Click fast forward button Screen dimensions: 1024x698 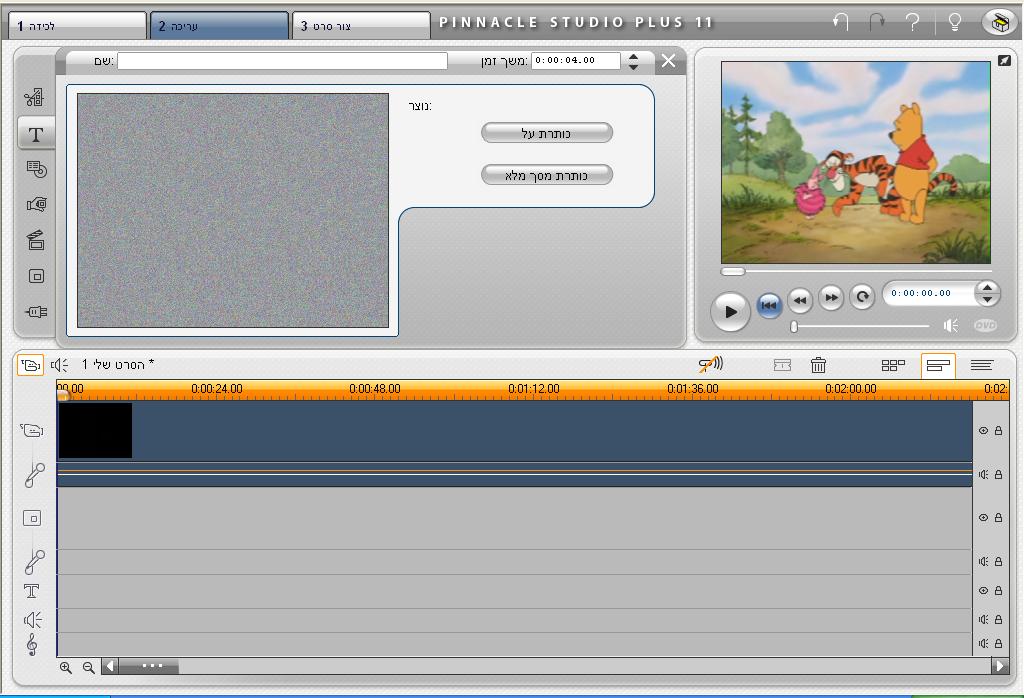pos(831,297)
